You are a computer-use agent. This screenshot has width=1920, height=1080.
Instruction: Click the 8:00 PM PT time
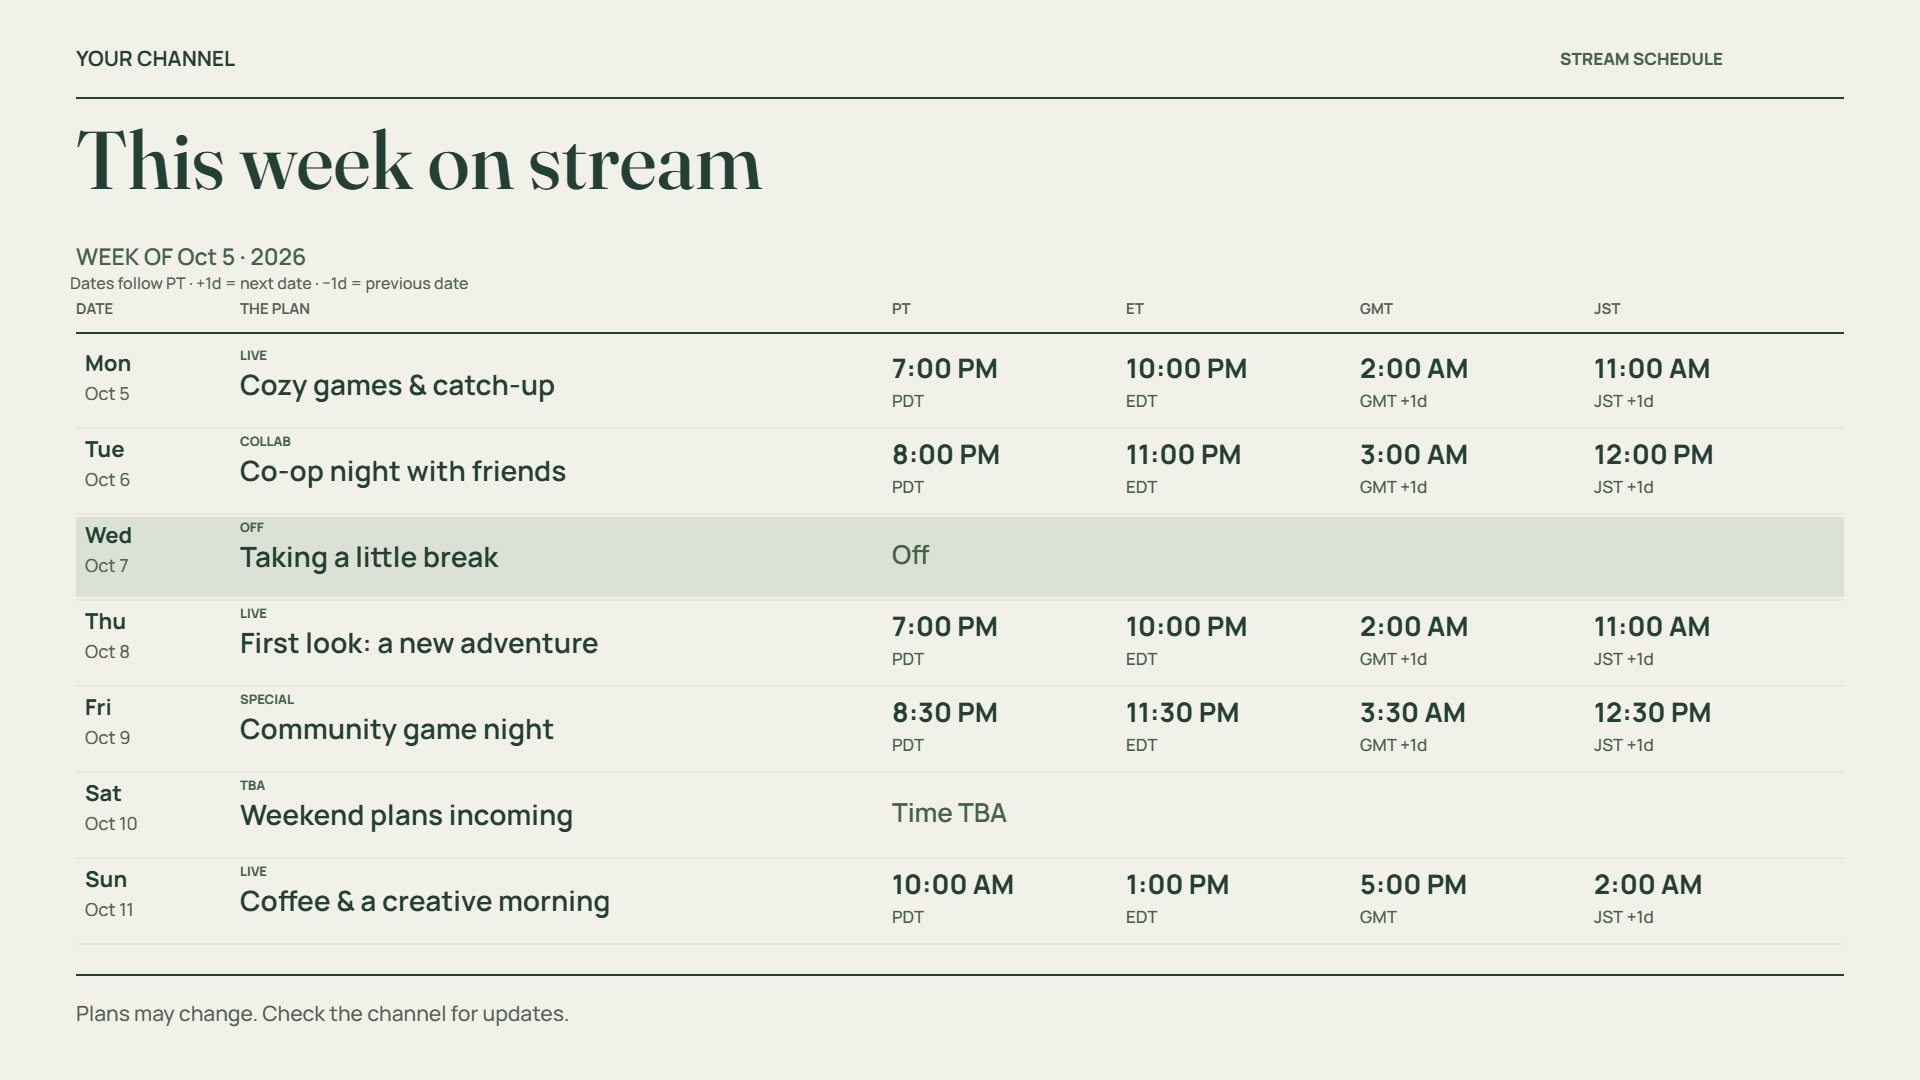(x=946, y=454)
